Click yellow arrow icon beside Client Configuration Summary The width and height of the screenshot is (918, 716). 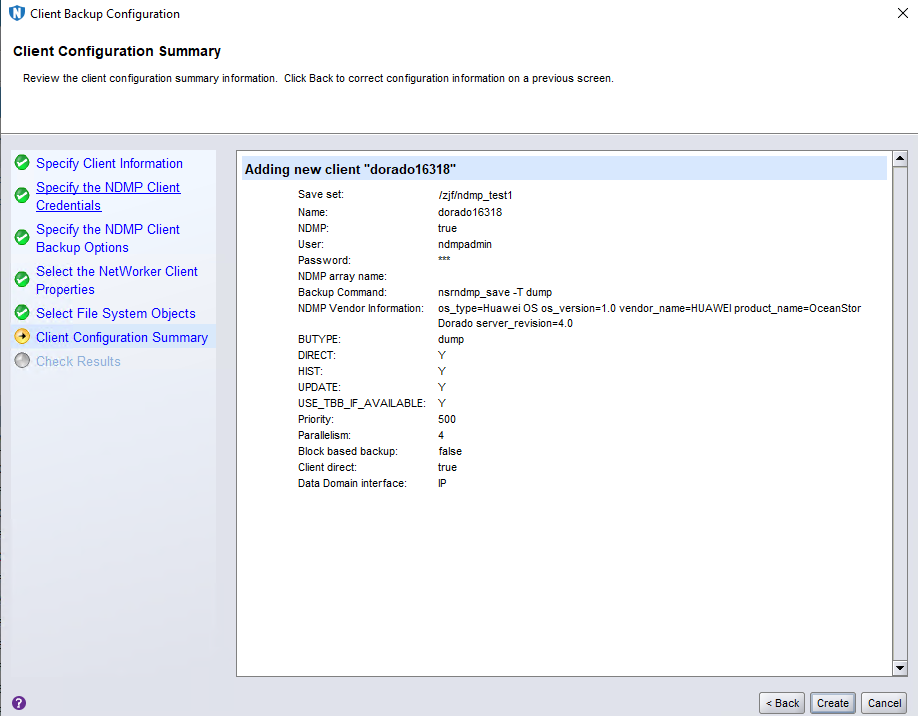(22, 337)
